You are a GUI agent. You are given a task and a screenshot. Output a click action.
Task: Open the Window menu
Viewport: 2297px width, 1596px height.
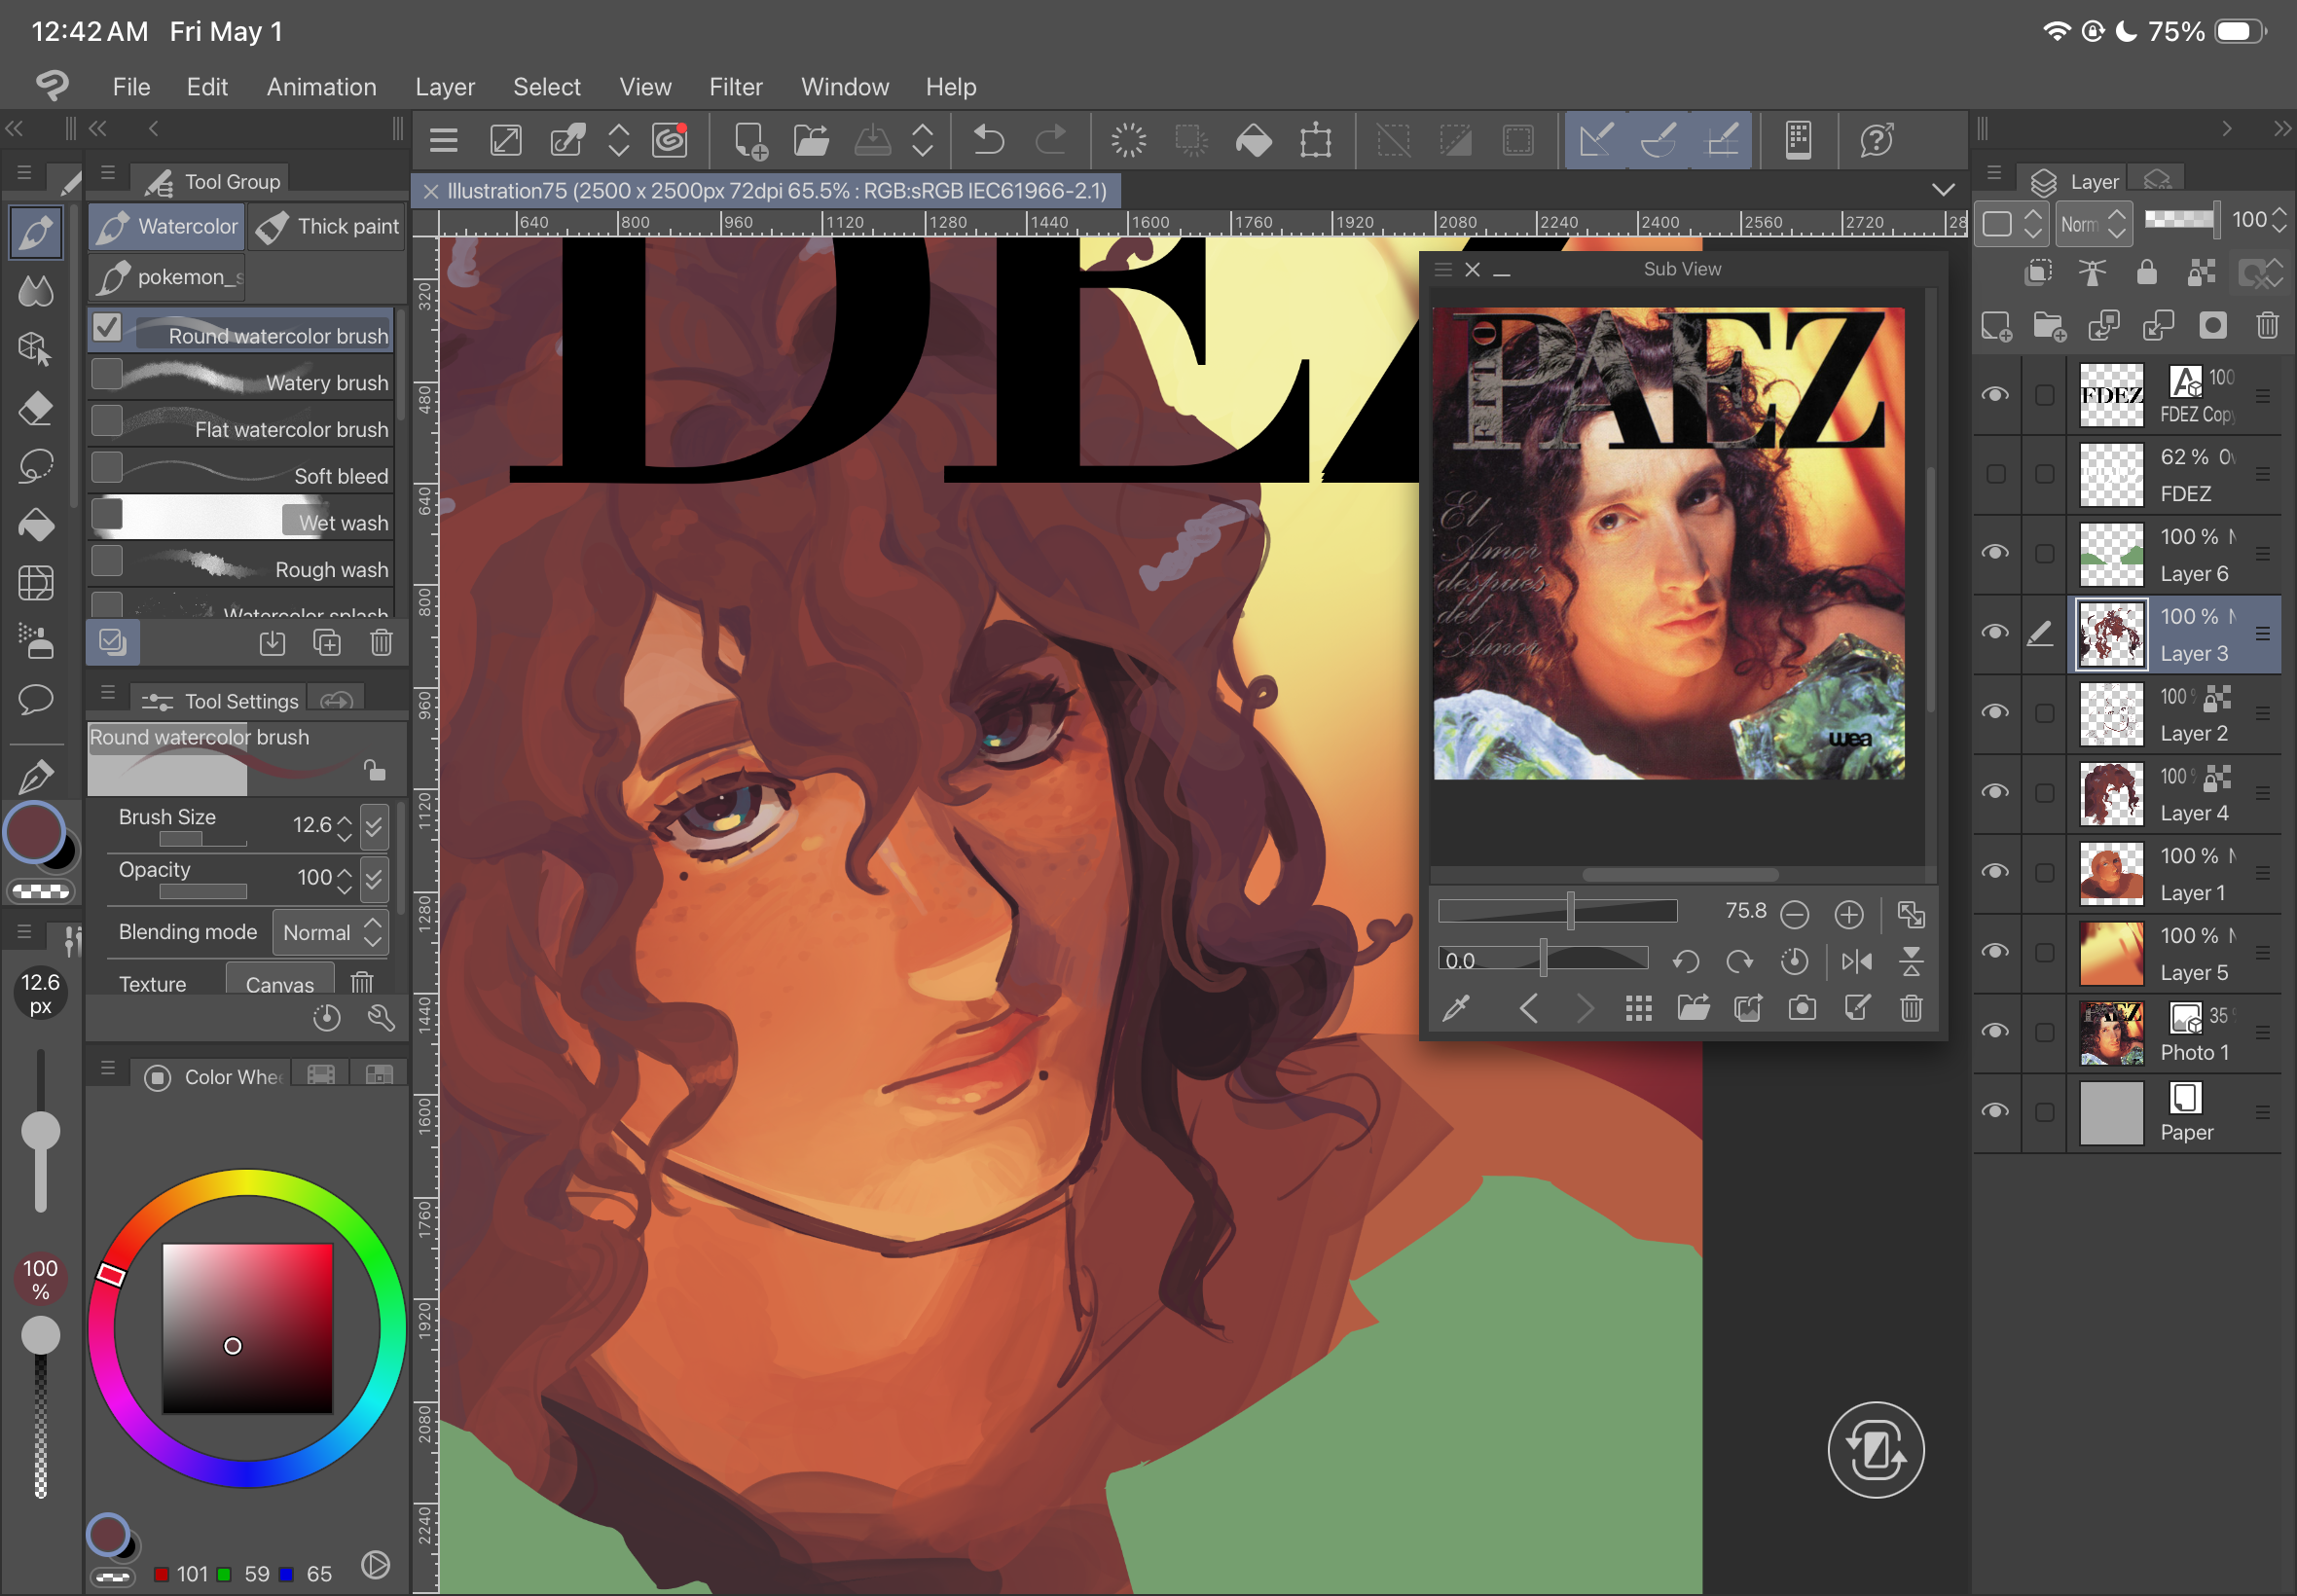coord(844,87)
